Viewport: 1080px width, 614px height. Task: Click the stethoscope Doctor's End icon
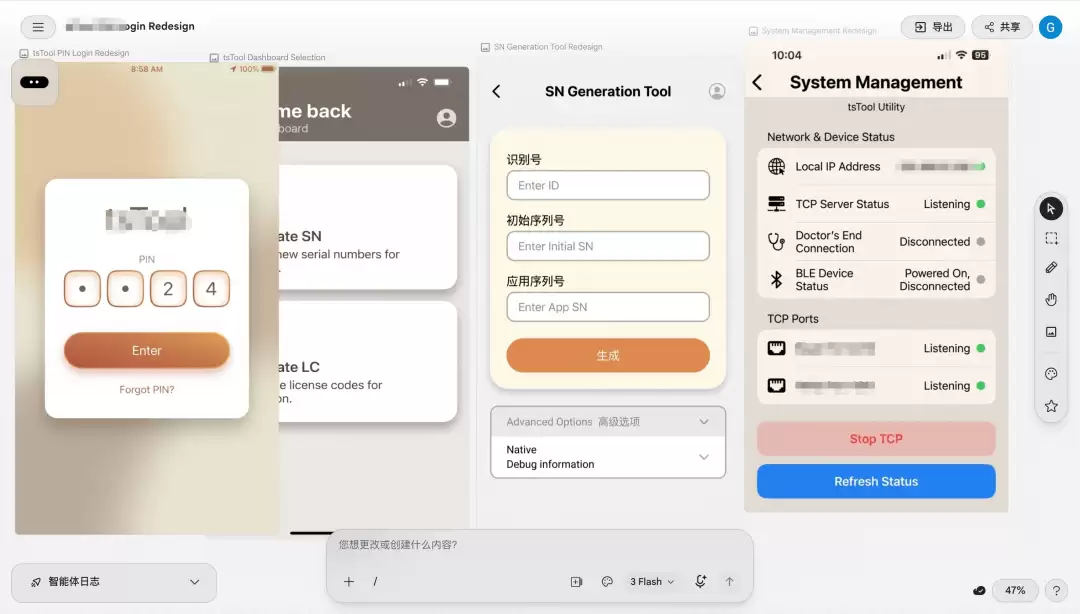click(x=776, y=241)
